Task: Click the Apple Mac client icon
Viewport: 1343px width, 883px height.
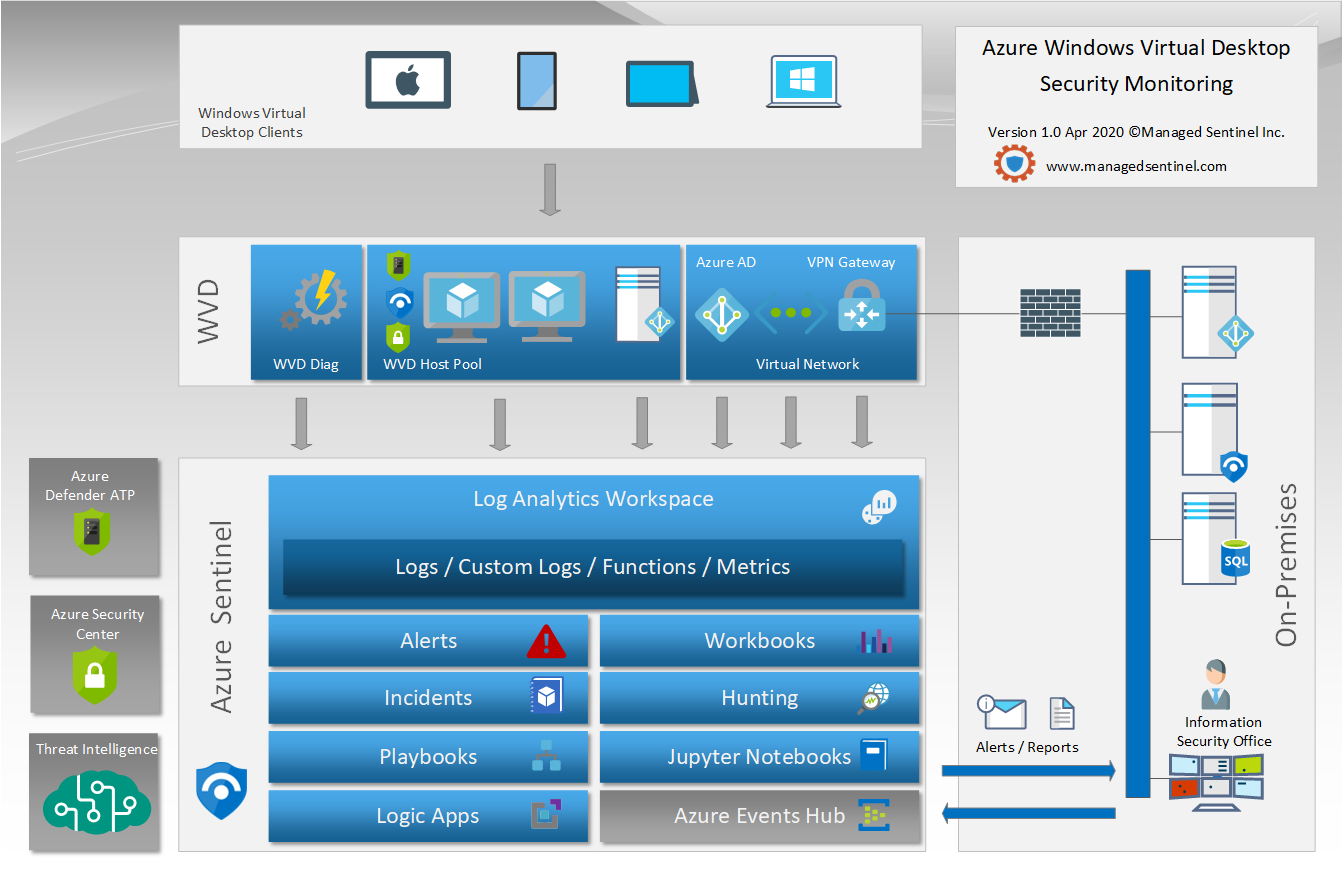Action: point(407,80)
